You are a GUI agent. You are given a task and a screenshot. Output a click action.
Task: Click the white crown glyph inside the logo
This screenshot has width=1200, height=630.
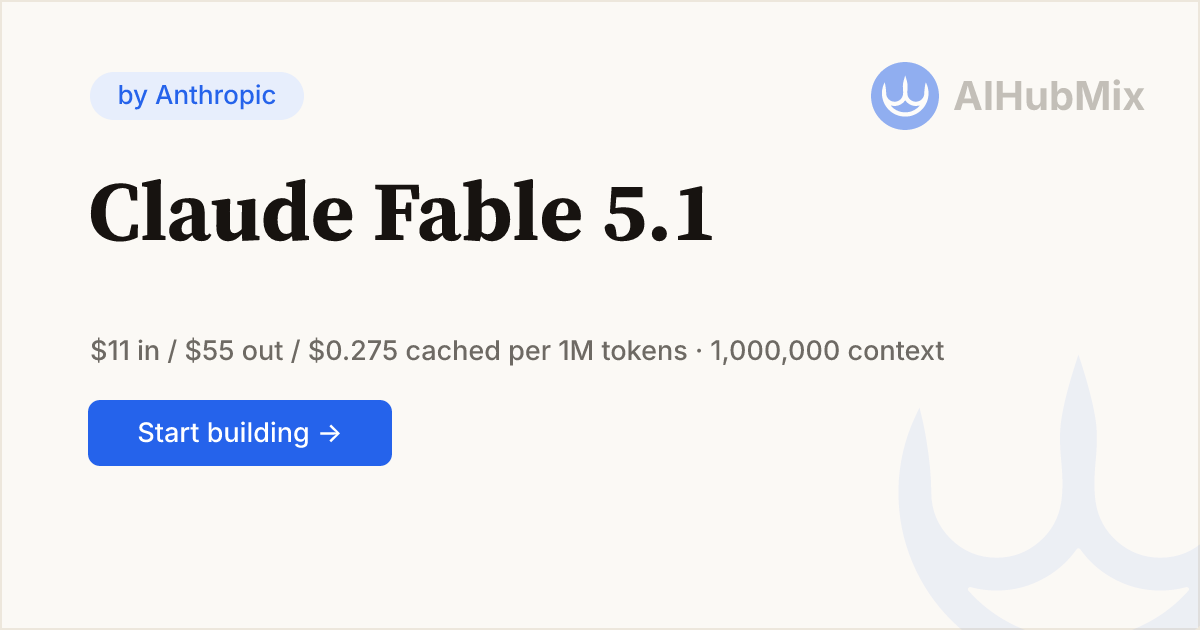tap(905, 98)
